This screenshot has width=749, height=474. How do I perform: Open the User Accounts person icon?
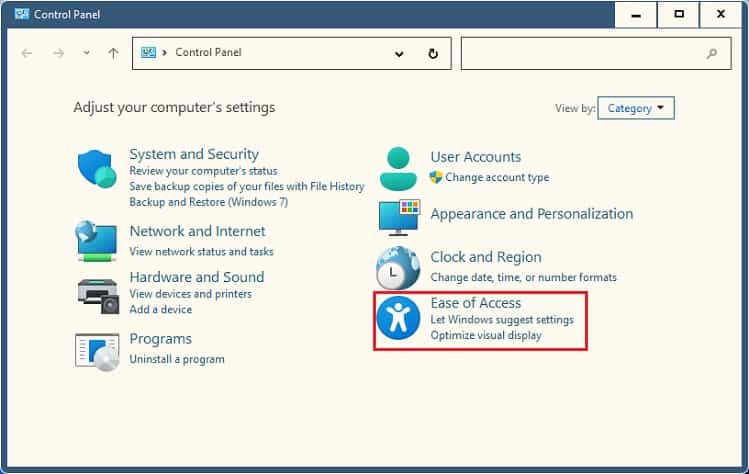tap(398, 169)
